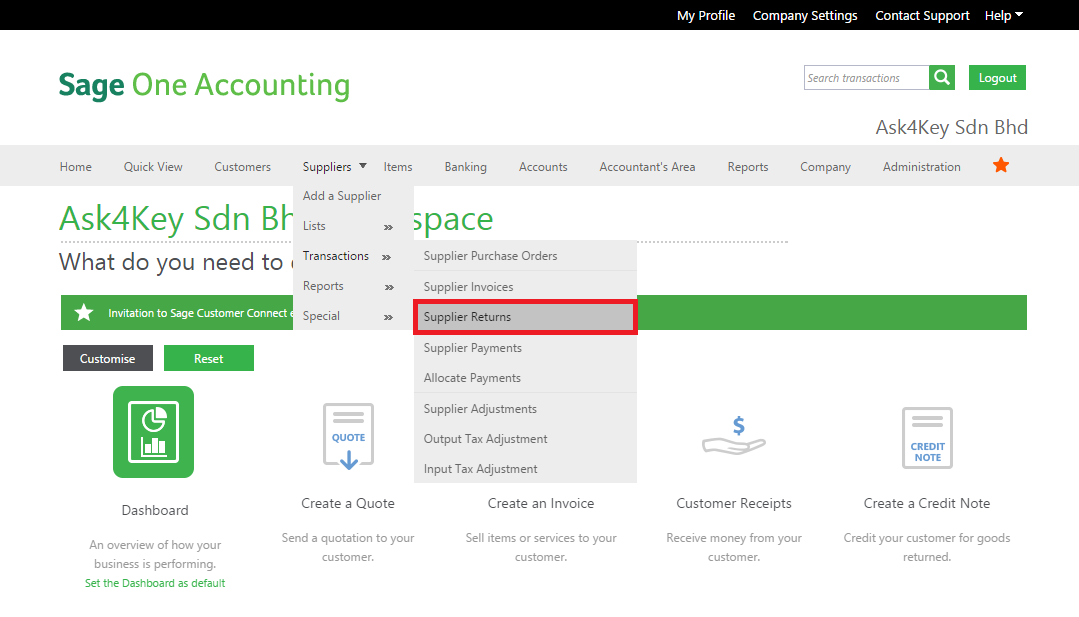
Task: Click the Create an Invoice label
Action: [x=541, y=503]
